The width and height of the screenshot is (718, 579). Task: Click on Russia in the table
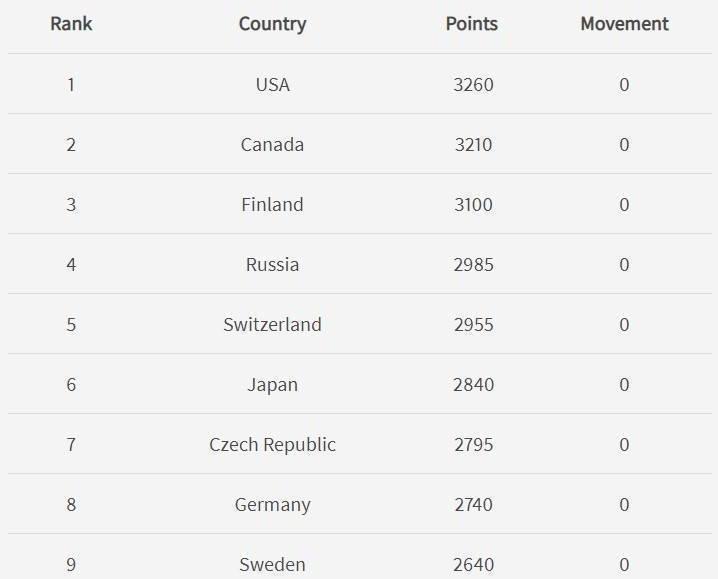(272, 265)
